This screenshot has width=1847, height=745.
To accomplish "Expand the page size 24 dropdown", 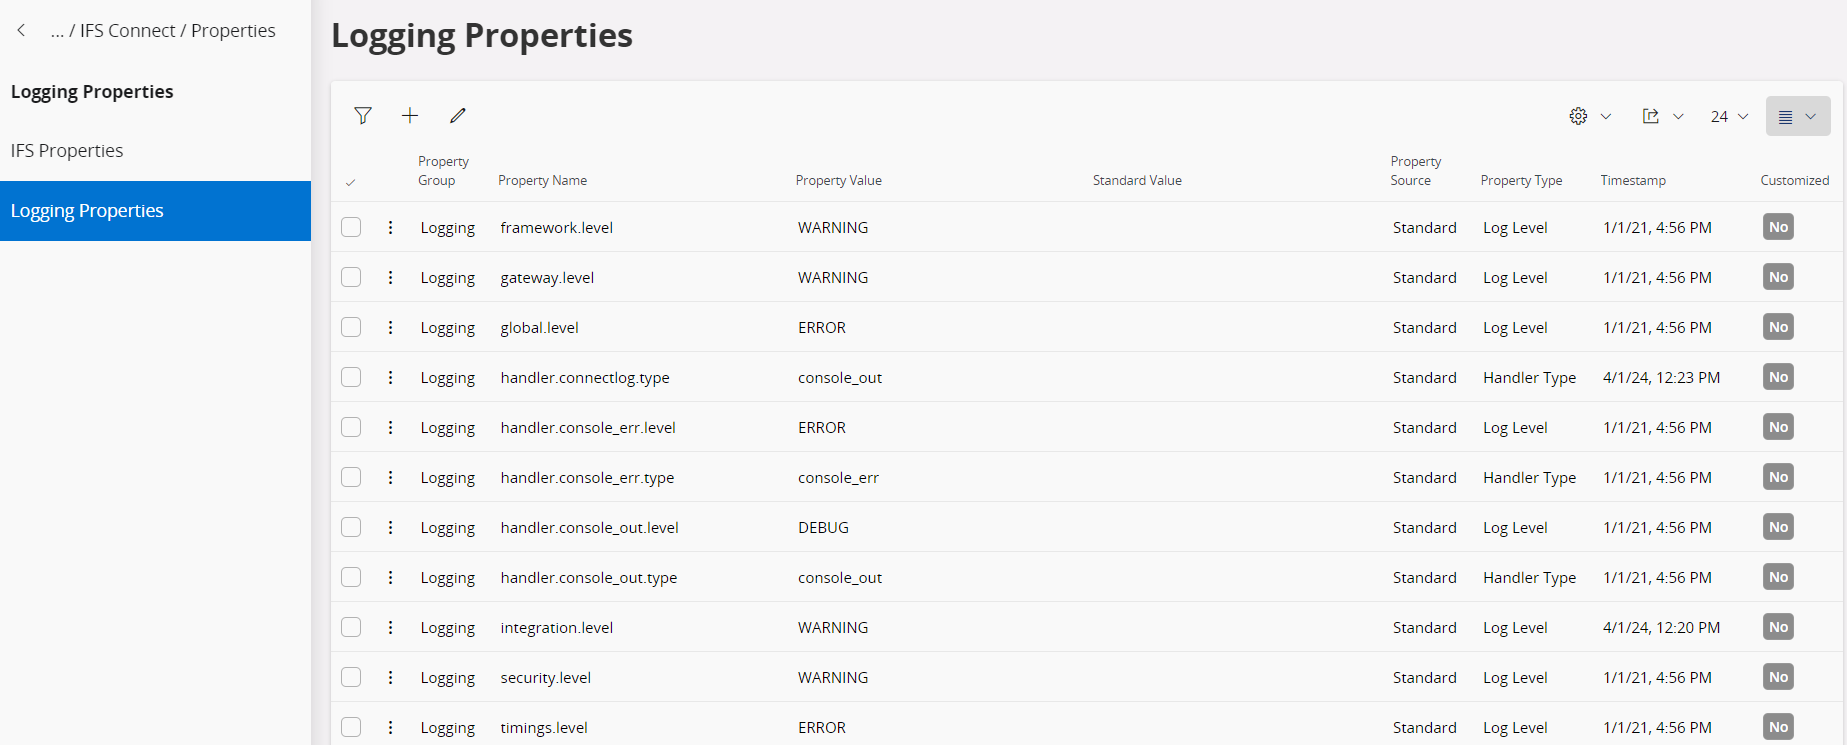I will tap(1729, 116).
